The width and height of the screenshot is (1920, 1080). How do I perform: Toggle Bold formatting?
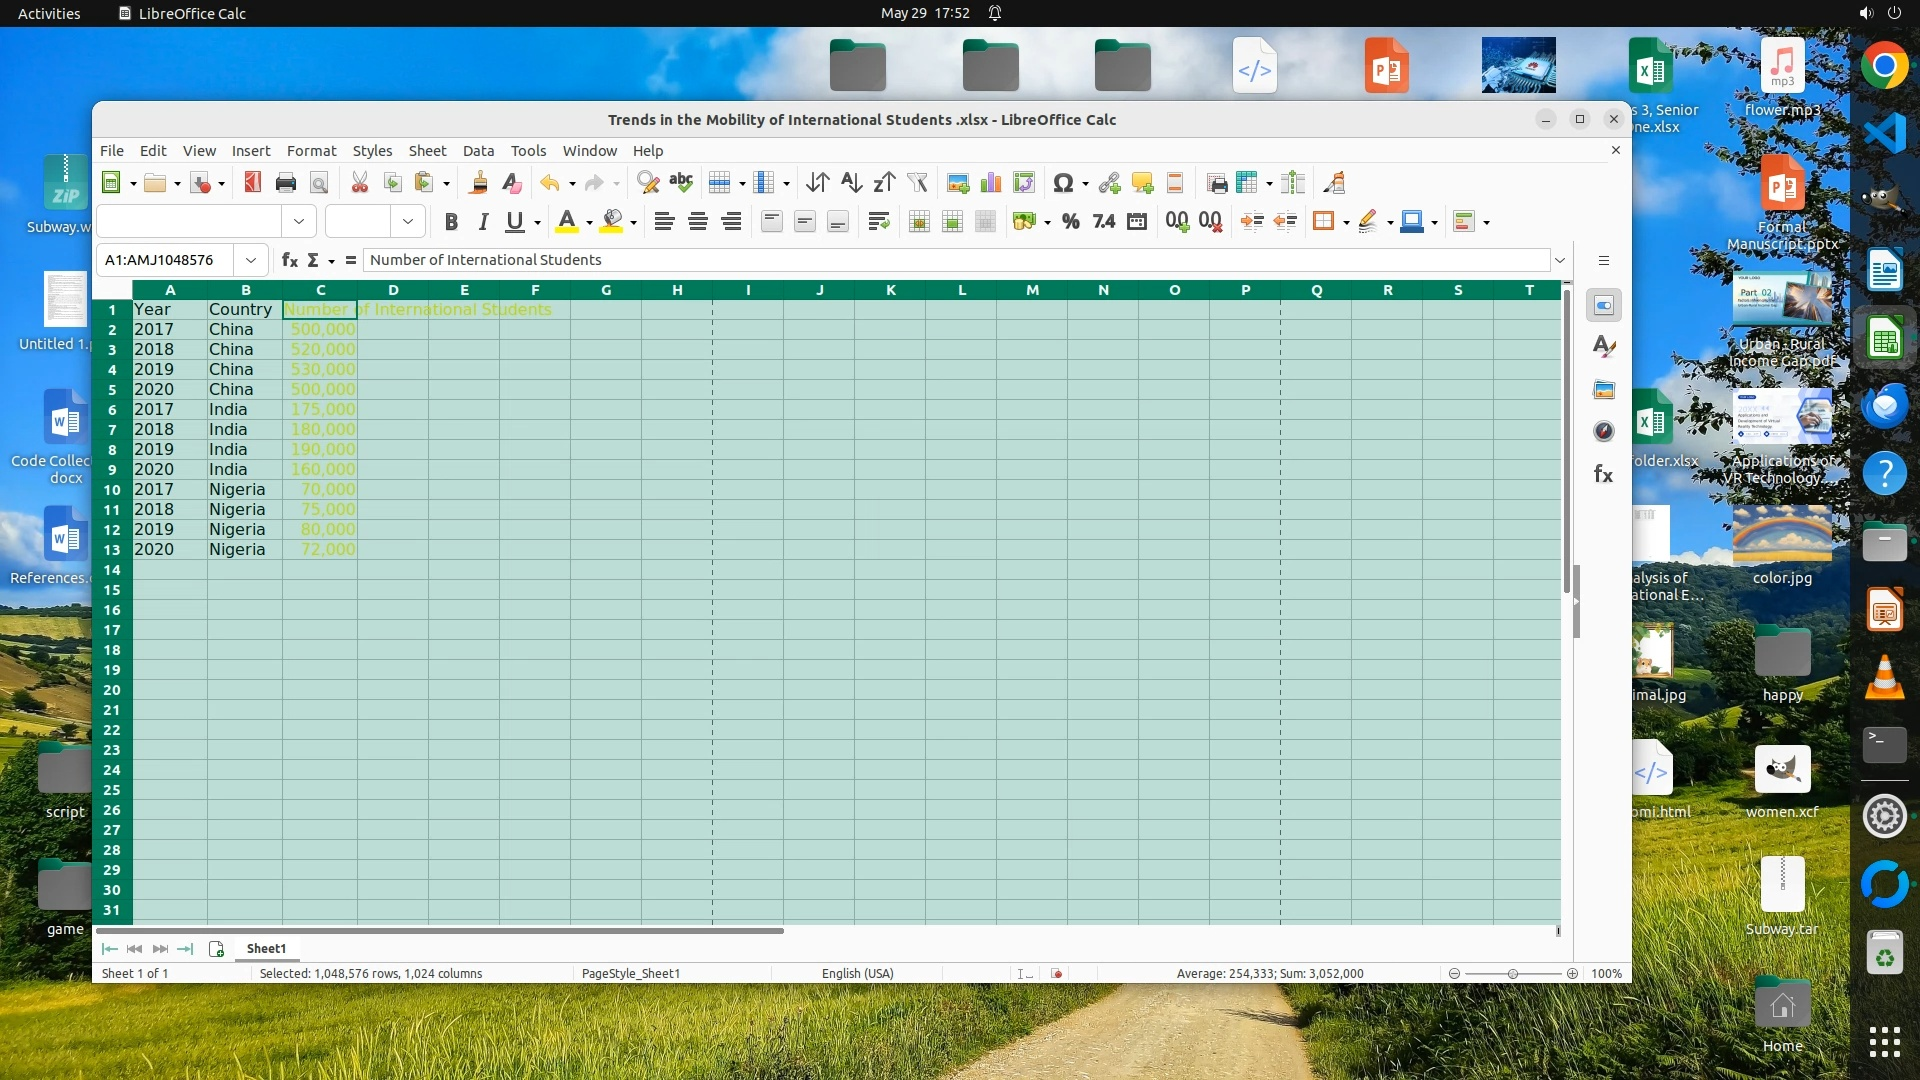[451, 222]
